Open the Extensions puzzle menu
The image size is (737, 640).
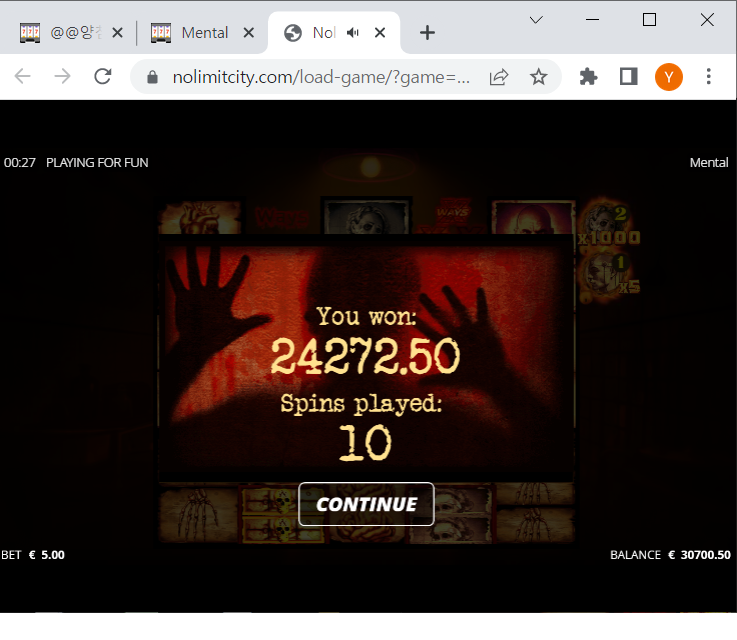588,77
